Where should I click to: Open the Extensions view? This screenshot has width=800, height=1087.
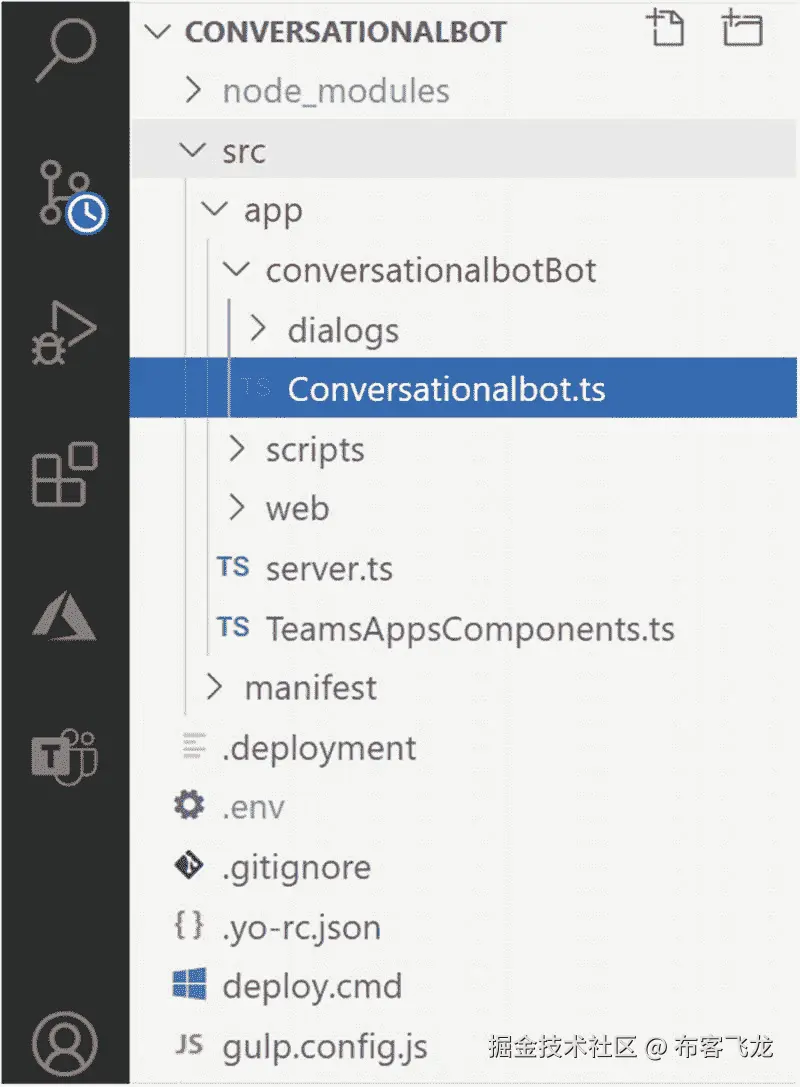pos(65,475)
